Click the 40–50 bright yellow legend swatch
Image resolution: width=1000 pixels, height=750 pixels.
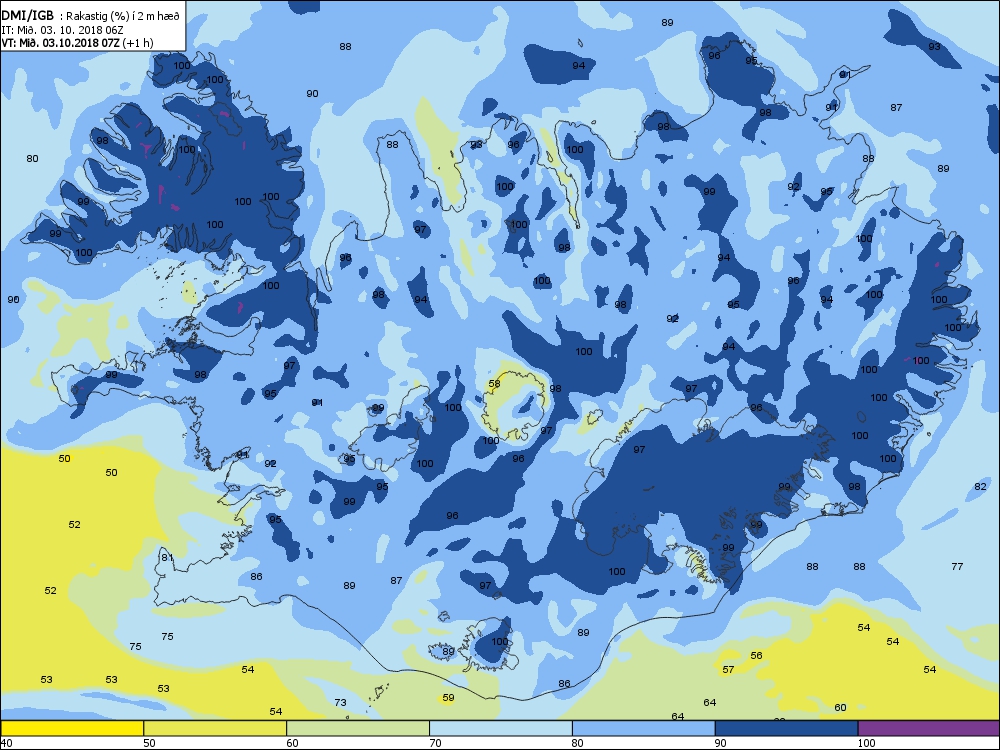click(x=72, y=728)
